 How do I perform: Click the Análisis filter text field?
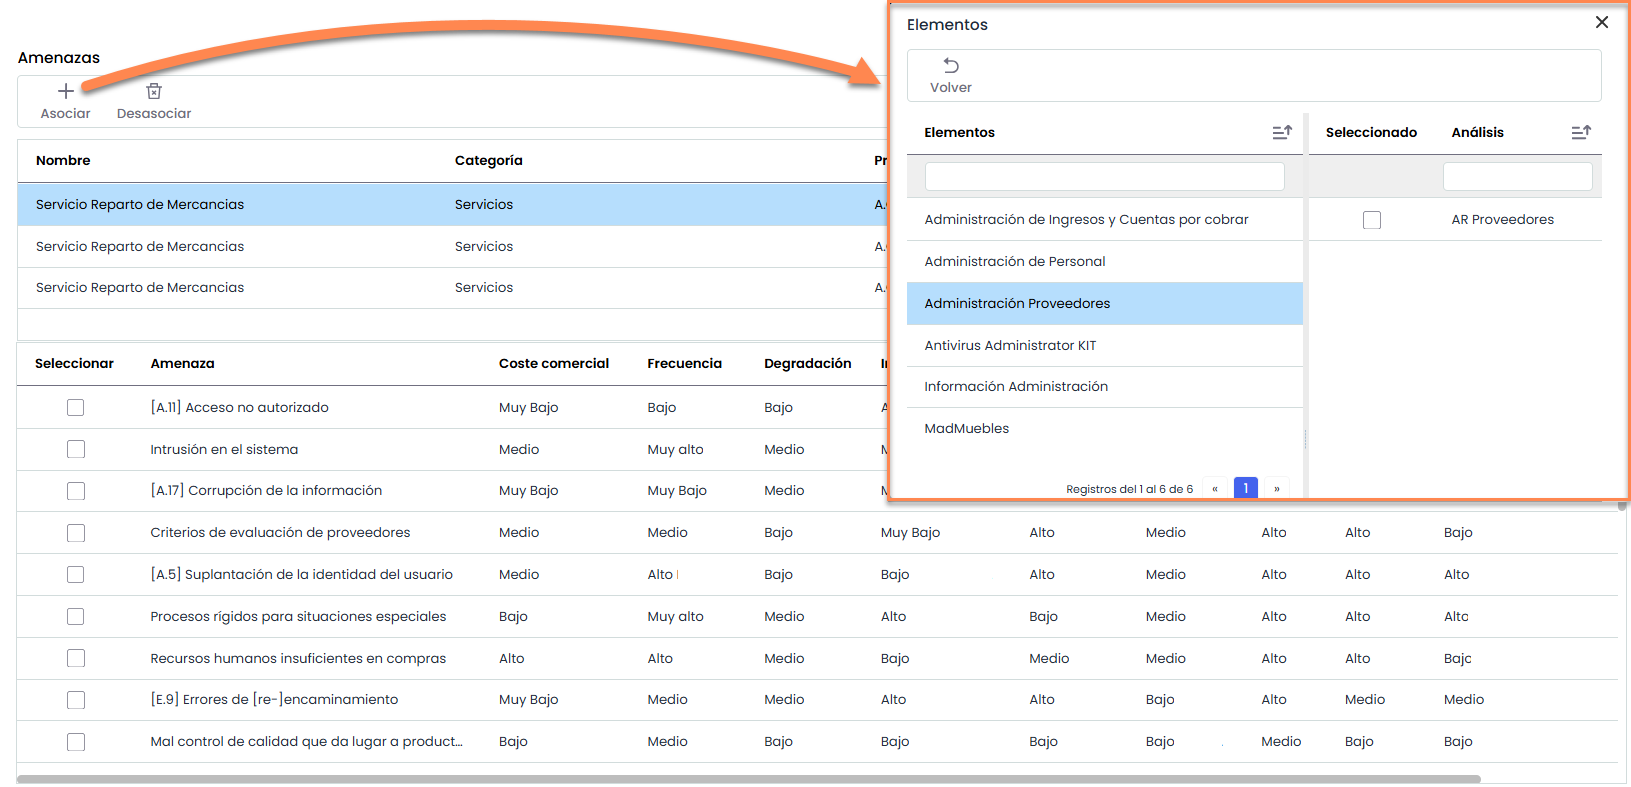(x=1517, y=177)
